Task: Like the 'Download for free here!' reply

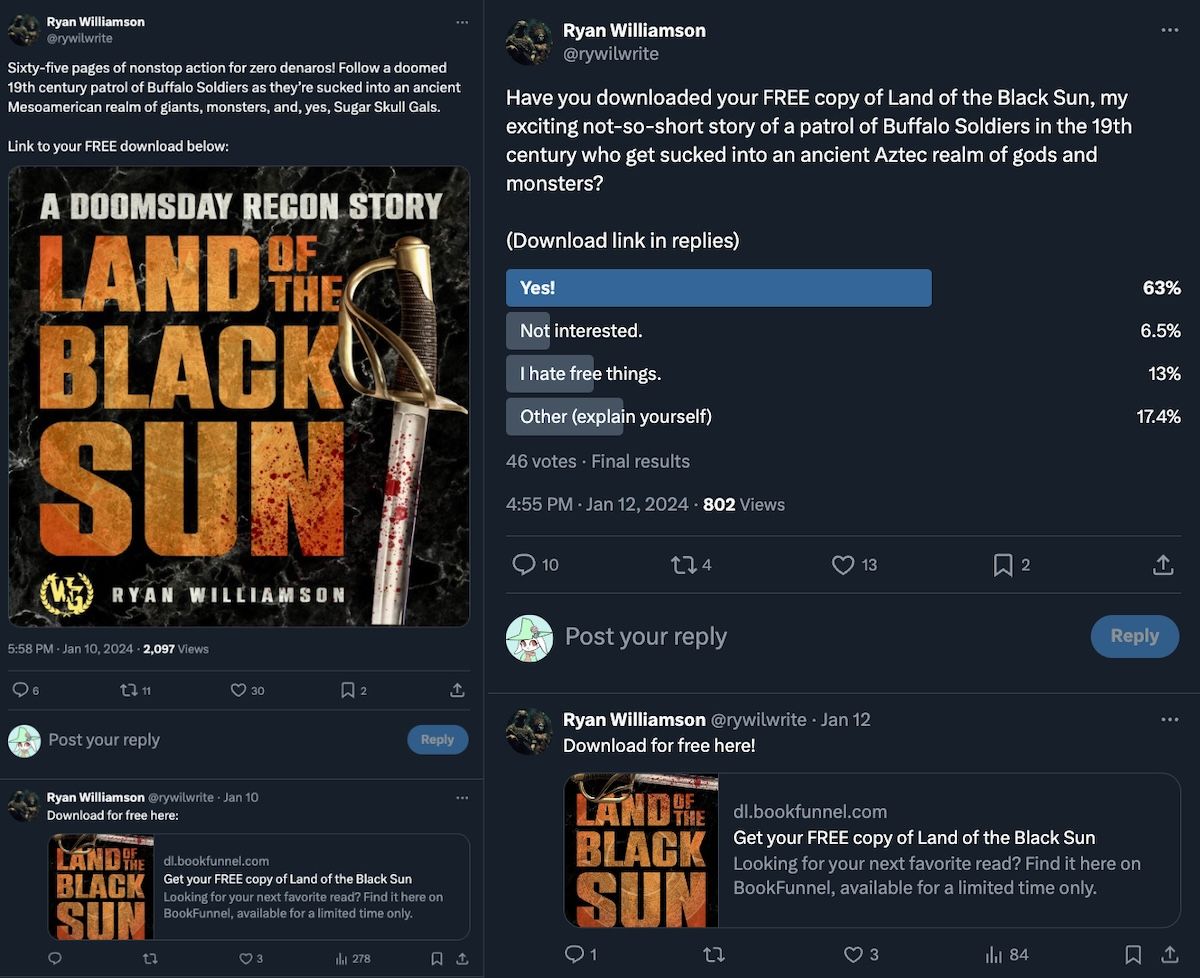Action: pos(852,954)
